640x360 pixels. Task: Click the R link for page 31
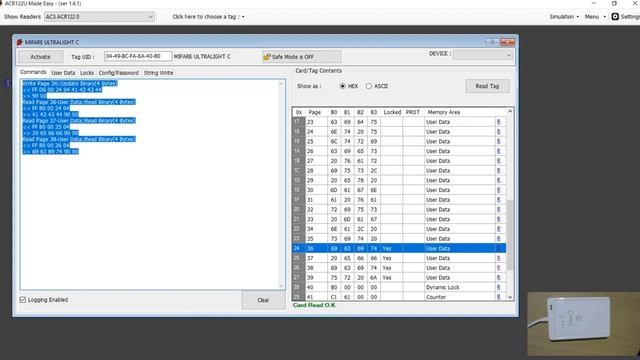click(498, 200)
